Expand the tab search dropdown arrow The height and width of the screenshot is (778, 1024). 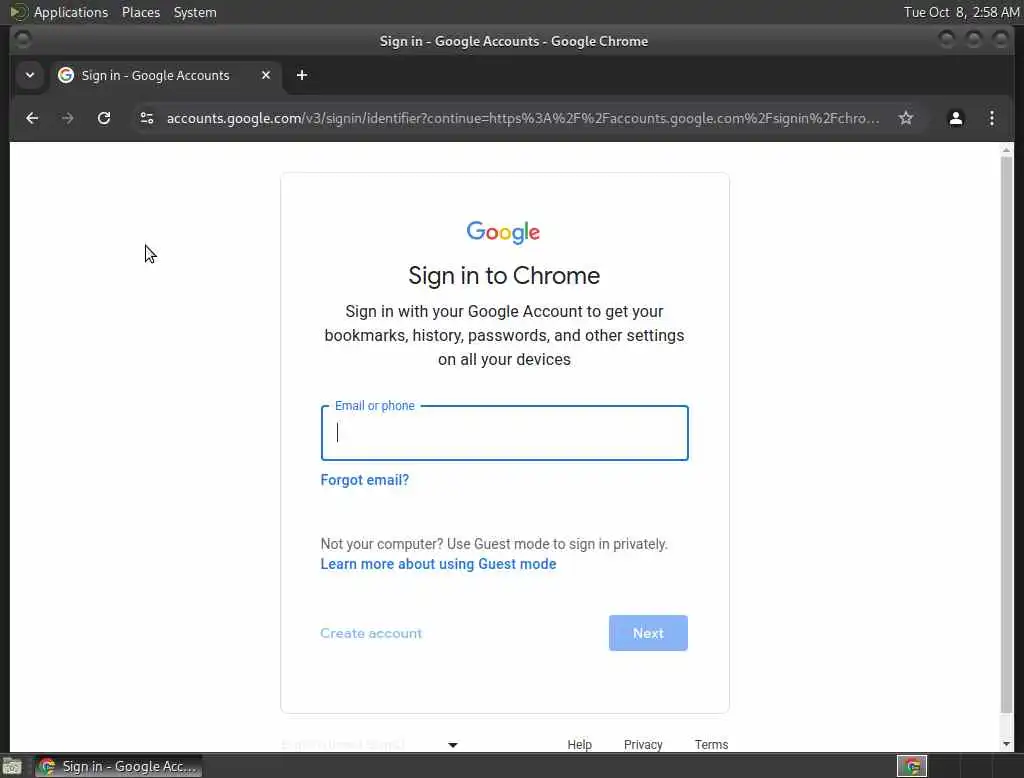(29, 75)
